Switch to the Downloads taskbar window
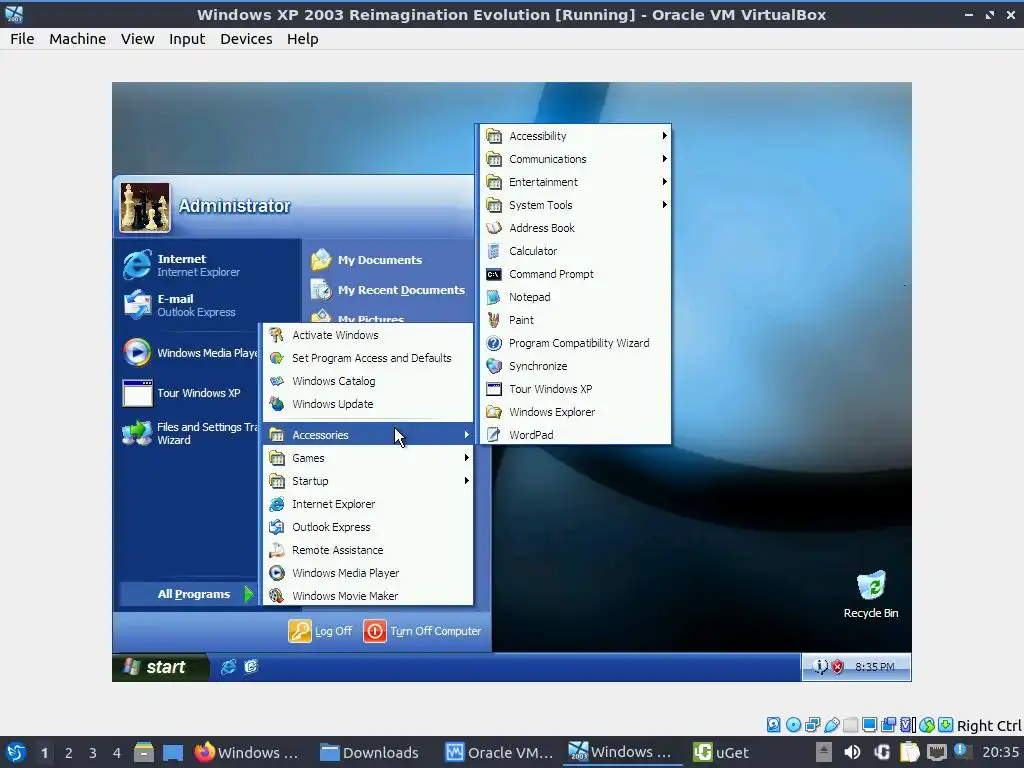Image resolution: width=1024 pixels, height=768 pixels. pyautogui.click(x=370, y=753)
